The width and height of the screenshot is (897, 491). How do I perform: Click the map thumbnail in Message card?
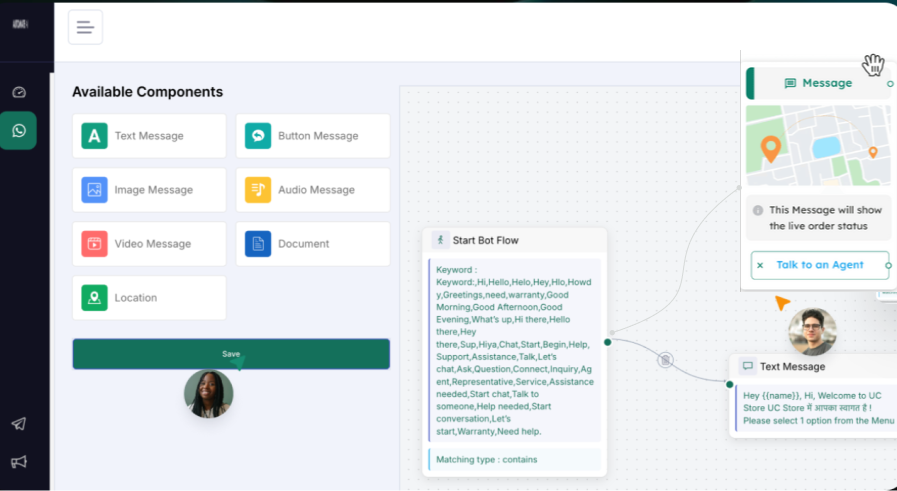[817, 146]
